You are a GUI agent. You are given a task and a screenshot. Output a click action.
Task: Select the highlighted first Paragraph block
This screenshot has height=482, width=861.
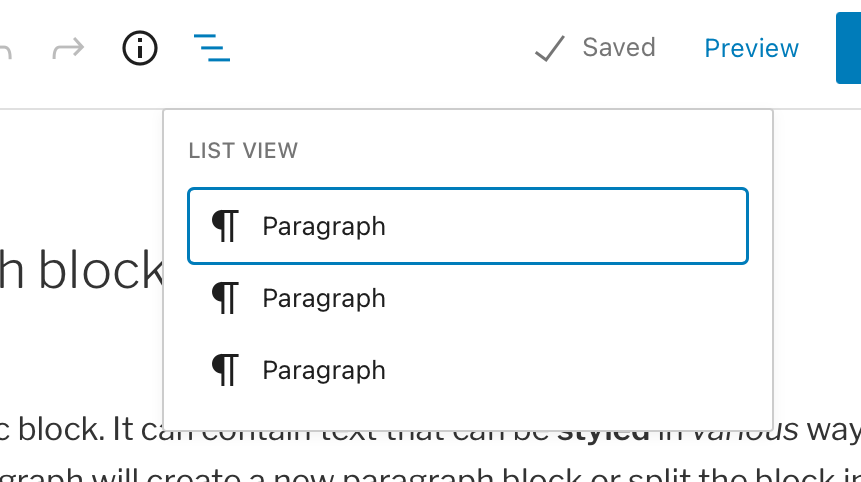coord(468,226)
